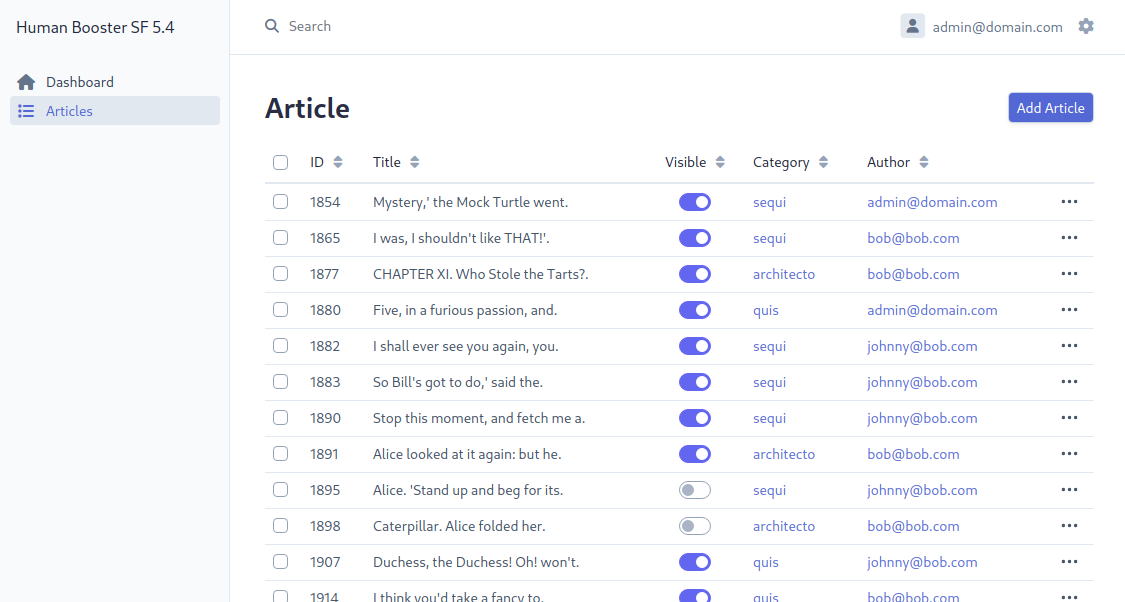
Task: Open the Articles menu item
Action: pyautogui.click(x=115, y=110)
